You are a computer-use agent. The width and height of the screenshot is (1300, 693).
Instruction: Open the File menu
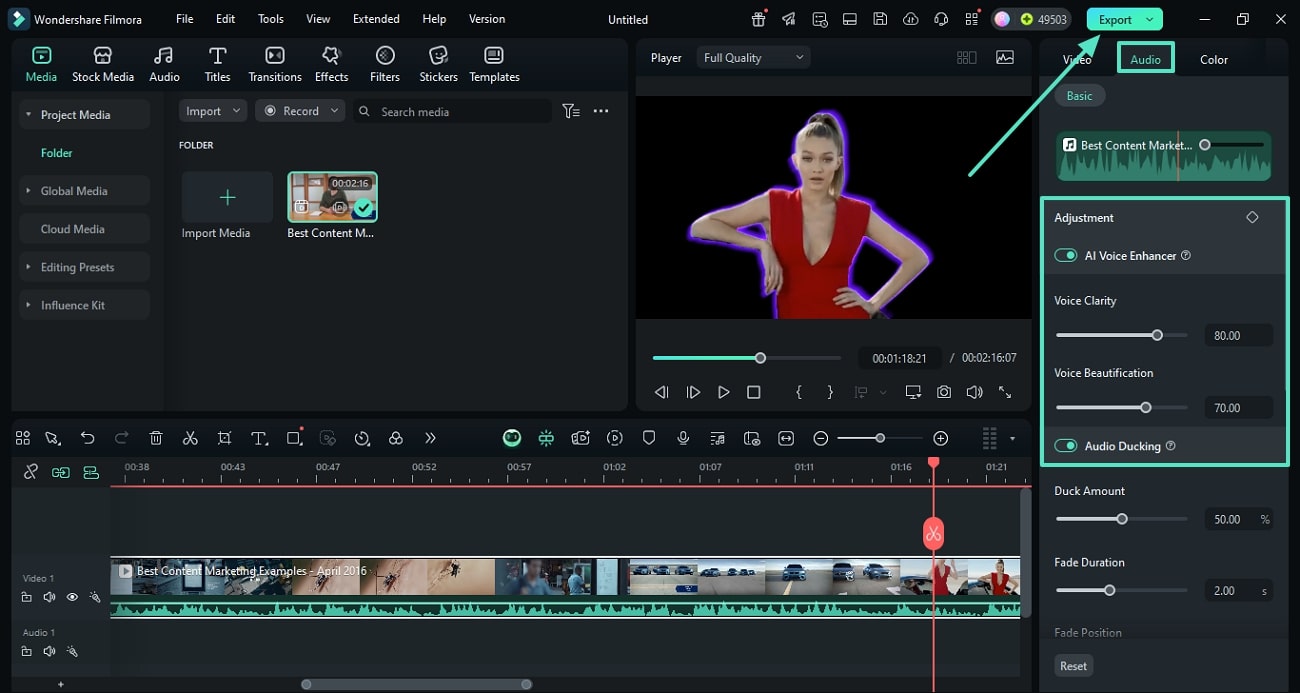tap(185, 19)
